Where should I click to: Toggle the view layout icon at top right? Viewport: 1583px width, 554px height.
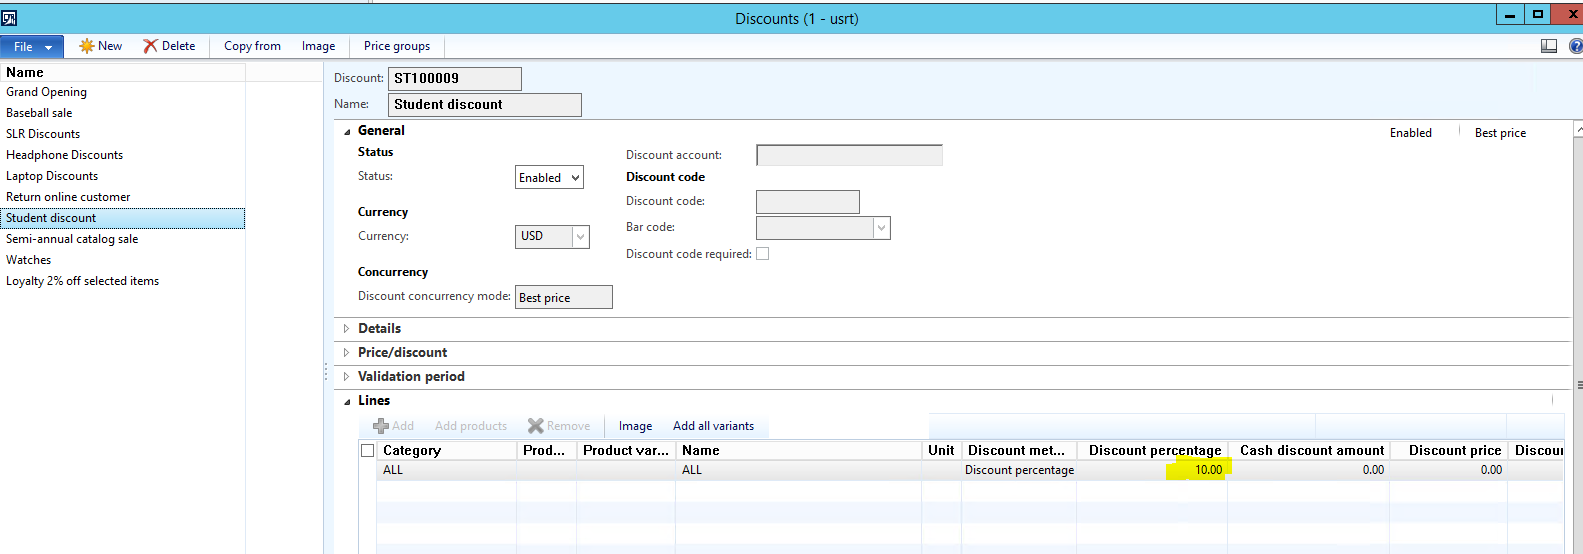coord(1549,46)
